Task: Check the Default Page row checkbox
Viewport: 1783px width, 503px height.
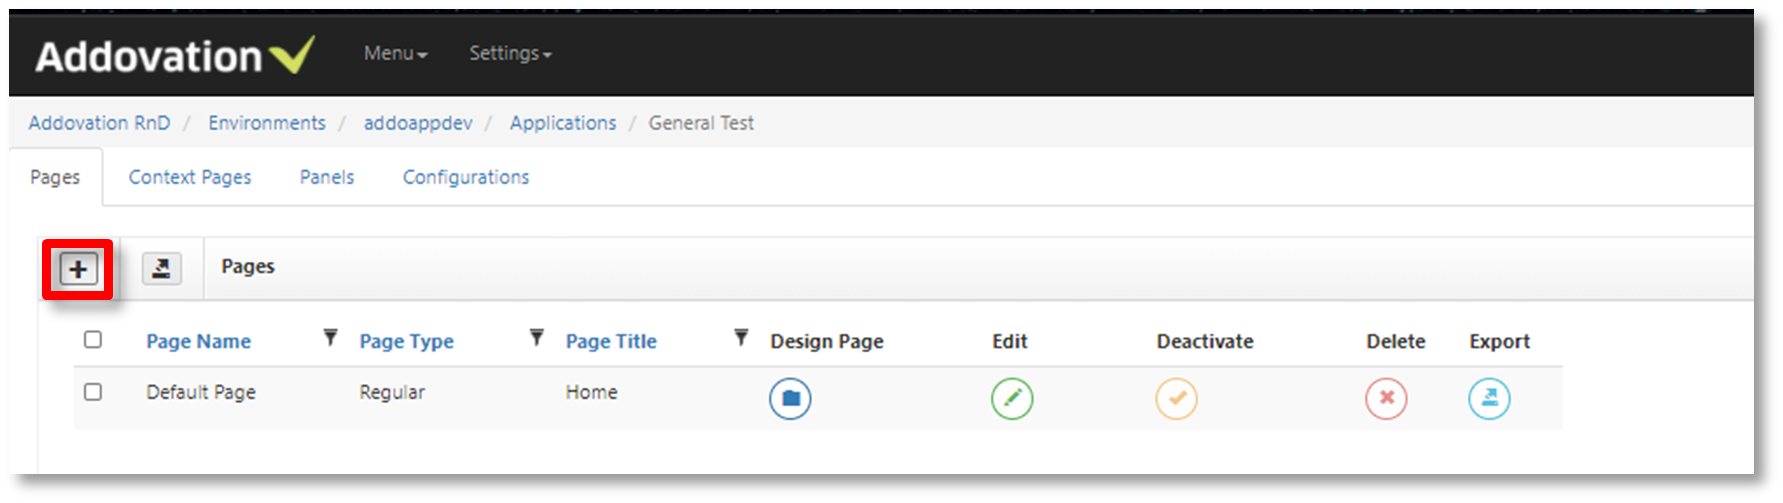Action: pos(93,392)
